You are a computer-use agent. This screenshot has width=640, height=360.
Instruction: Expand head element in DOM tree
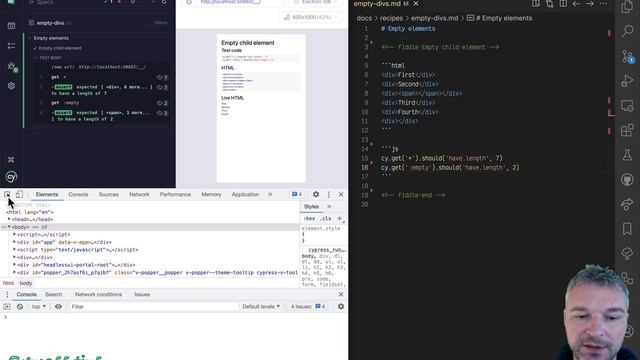point(9,219)
